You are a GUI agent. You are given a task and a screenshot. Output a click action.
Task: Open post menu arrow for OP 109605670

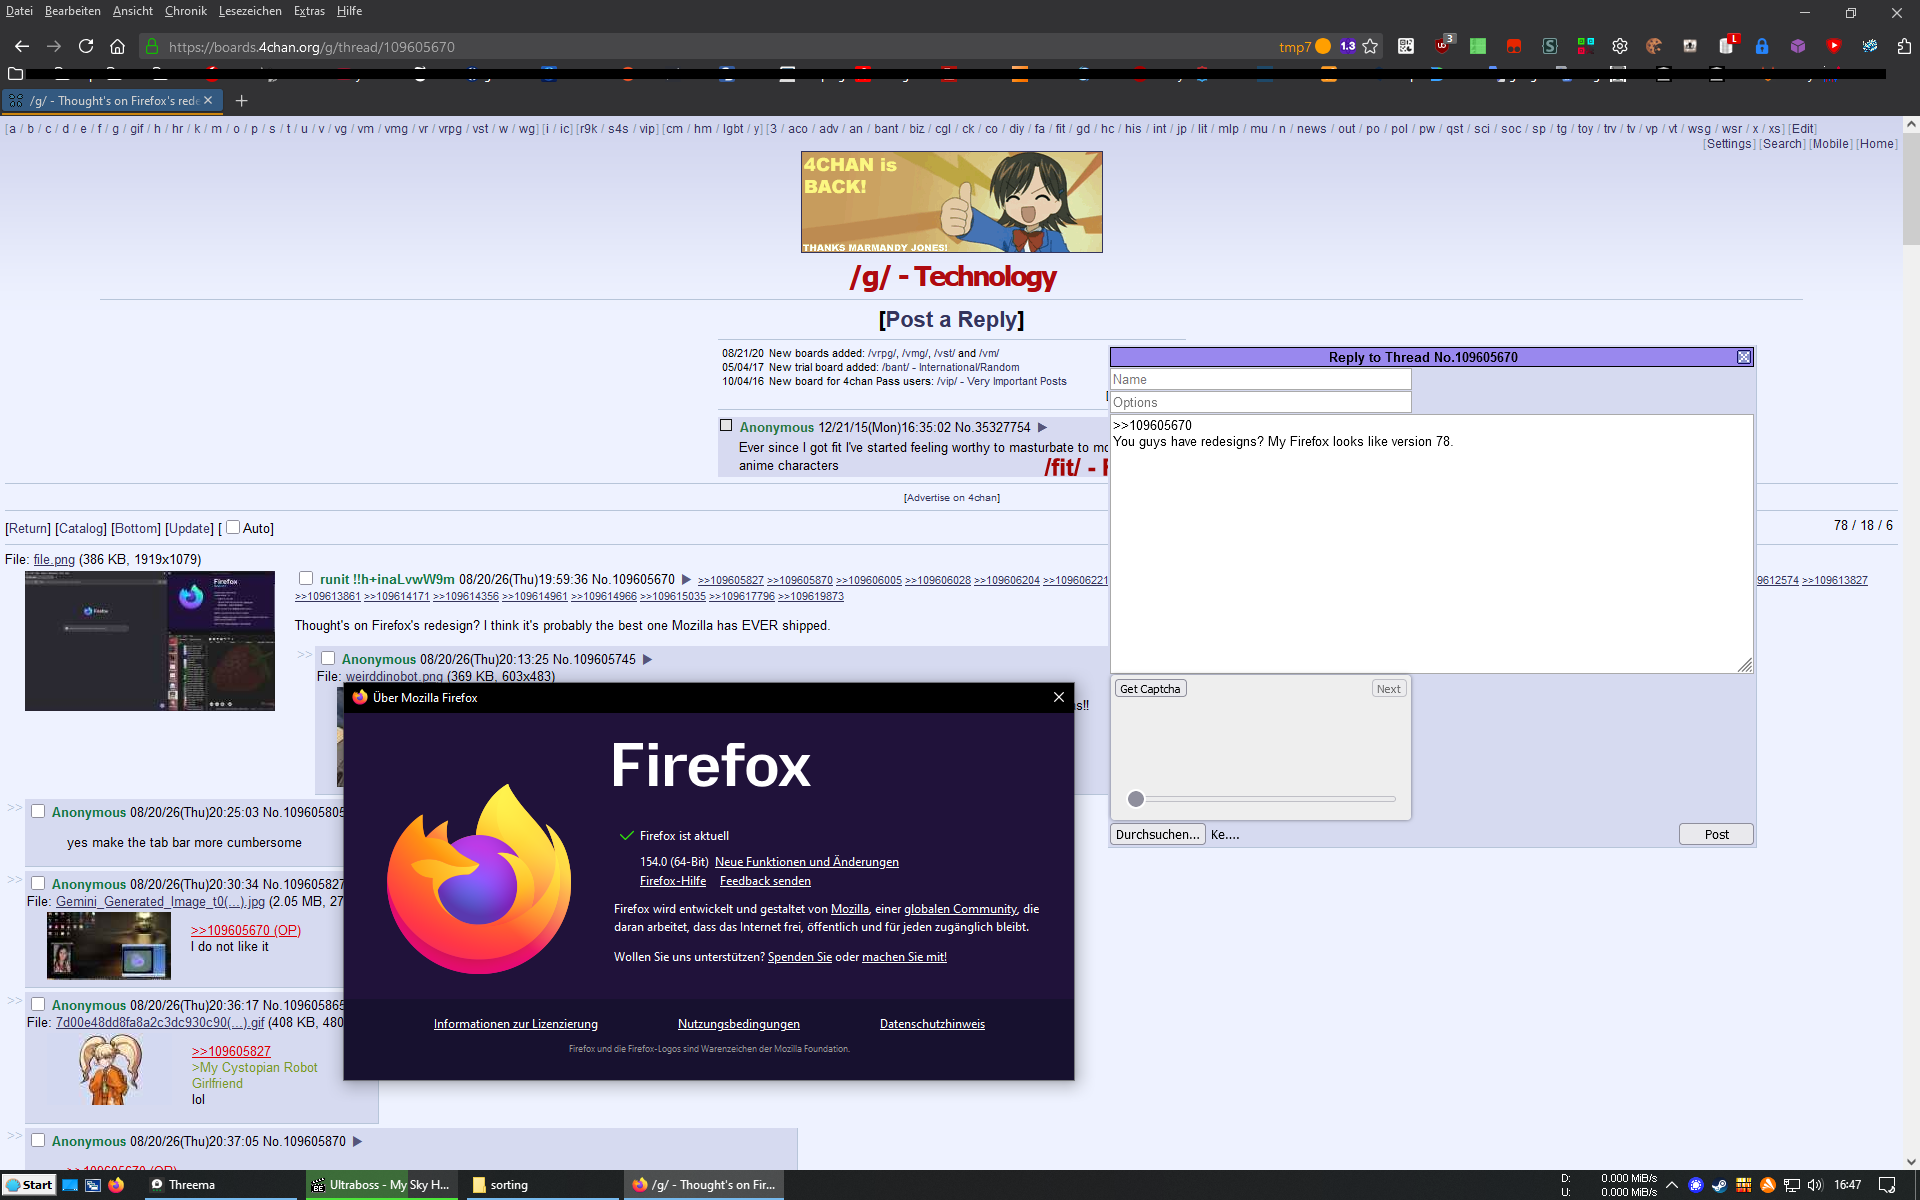[x=686, y=579]
